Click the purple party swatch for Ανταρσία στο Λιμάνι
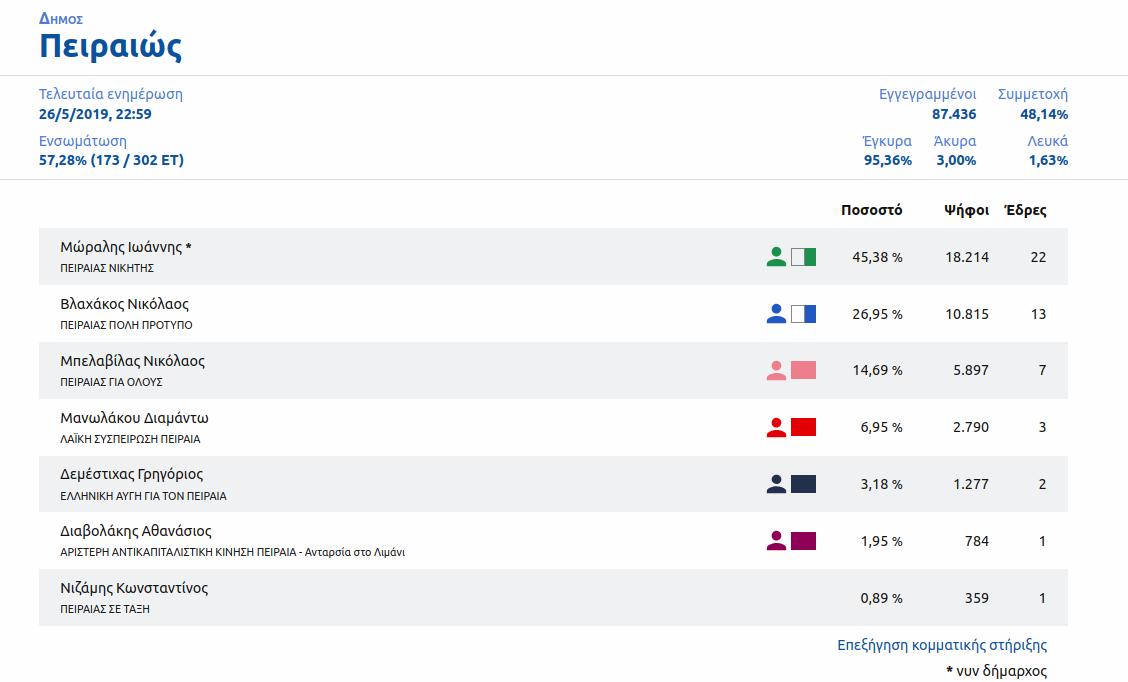The height and width of the screenshot is (682, 1128). click(x=804, y=541)
